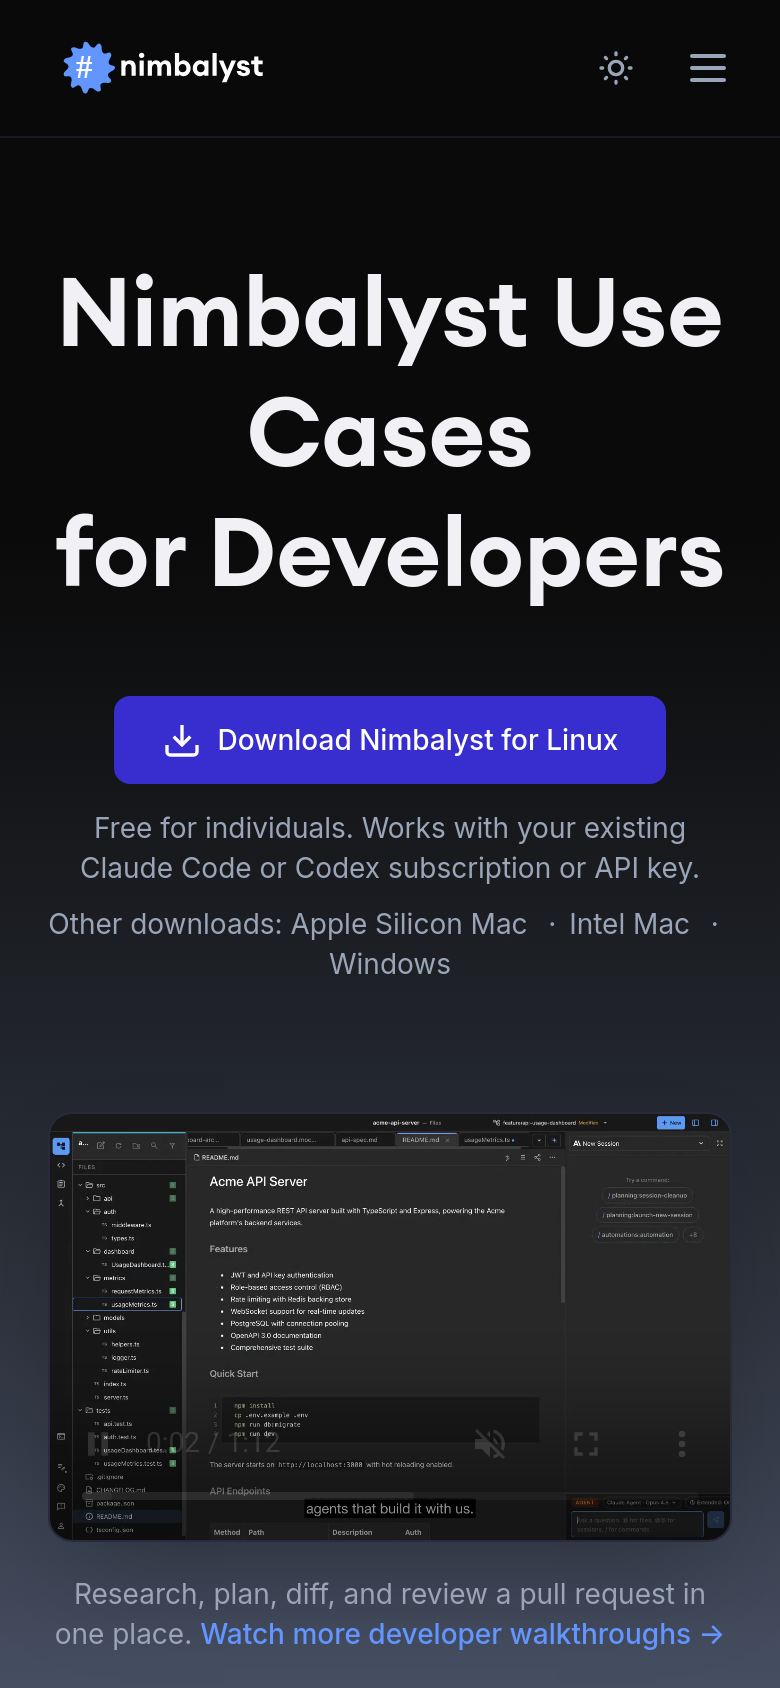780x1688 pixels.
Task: Unmute the video via muted speaker icon
Action: (x=490, y=1443)
